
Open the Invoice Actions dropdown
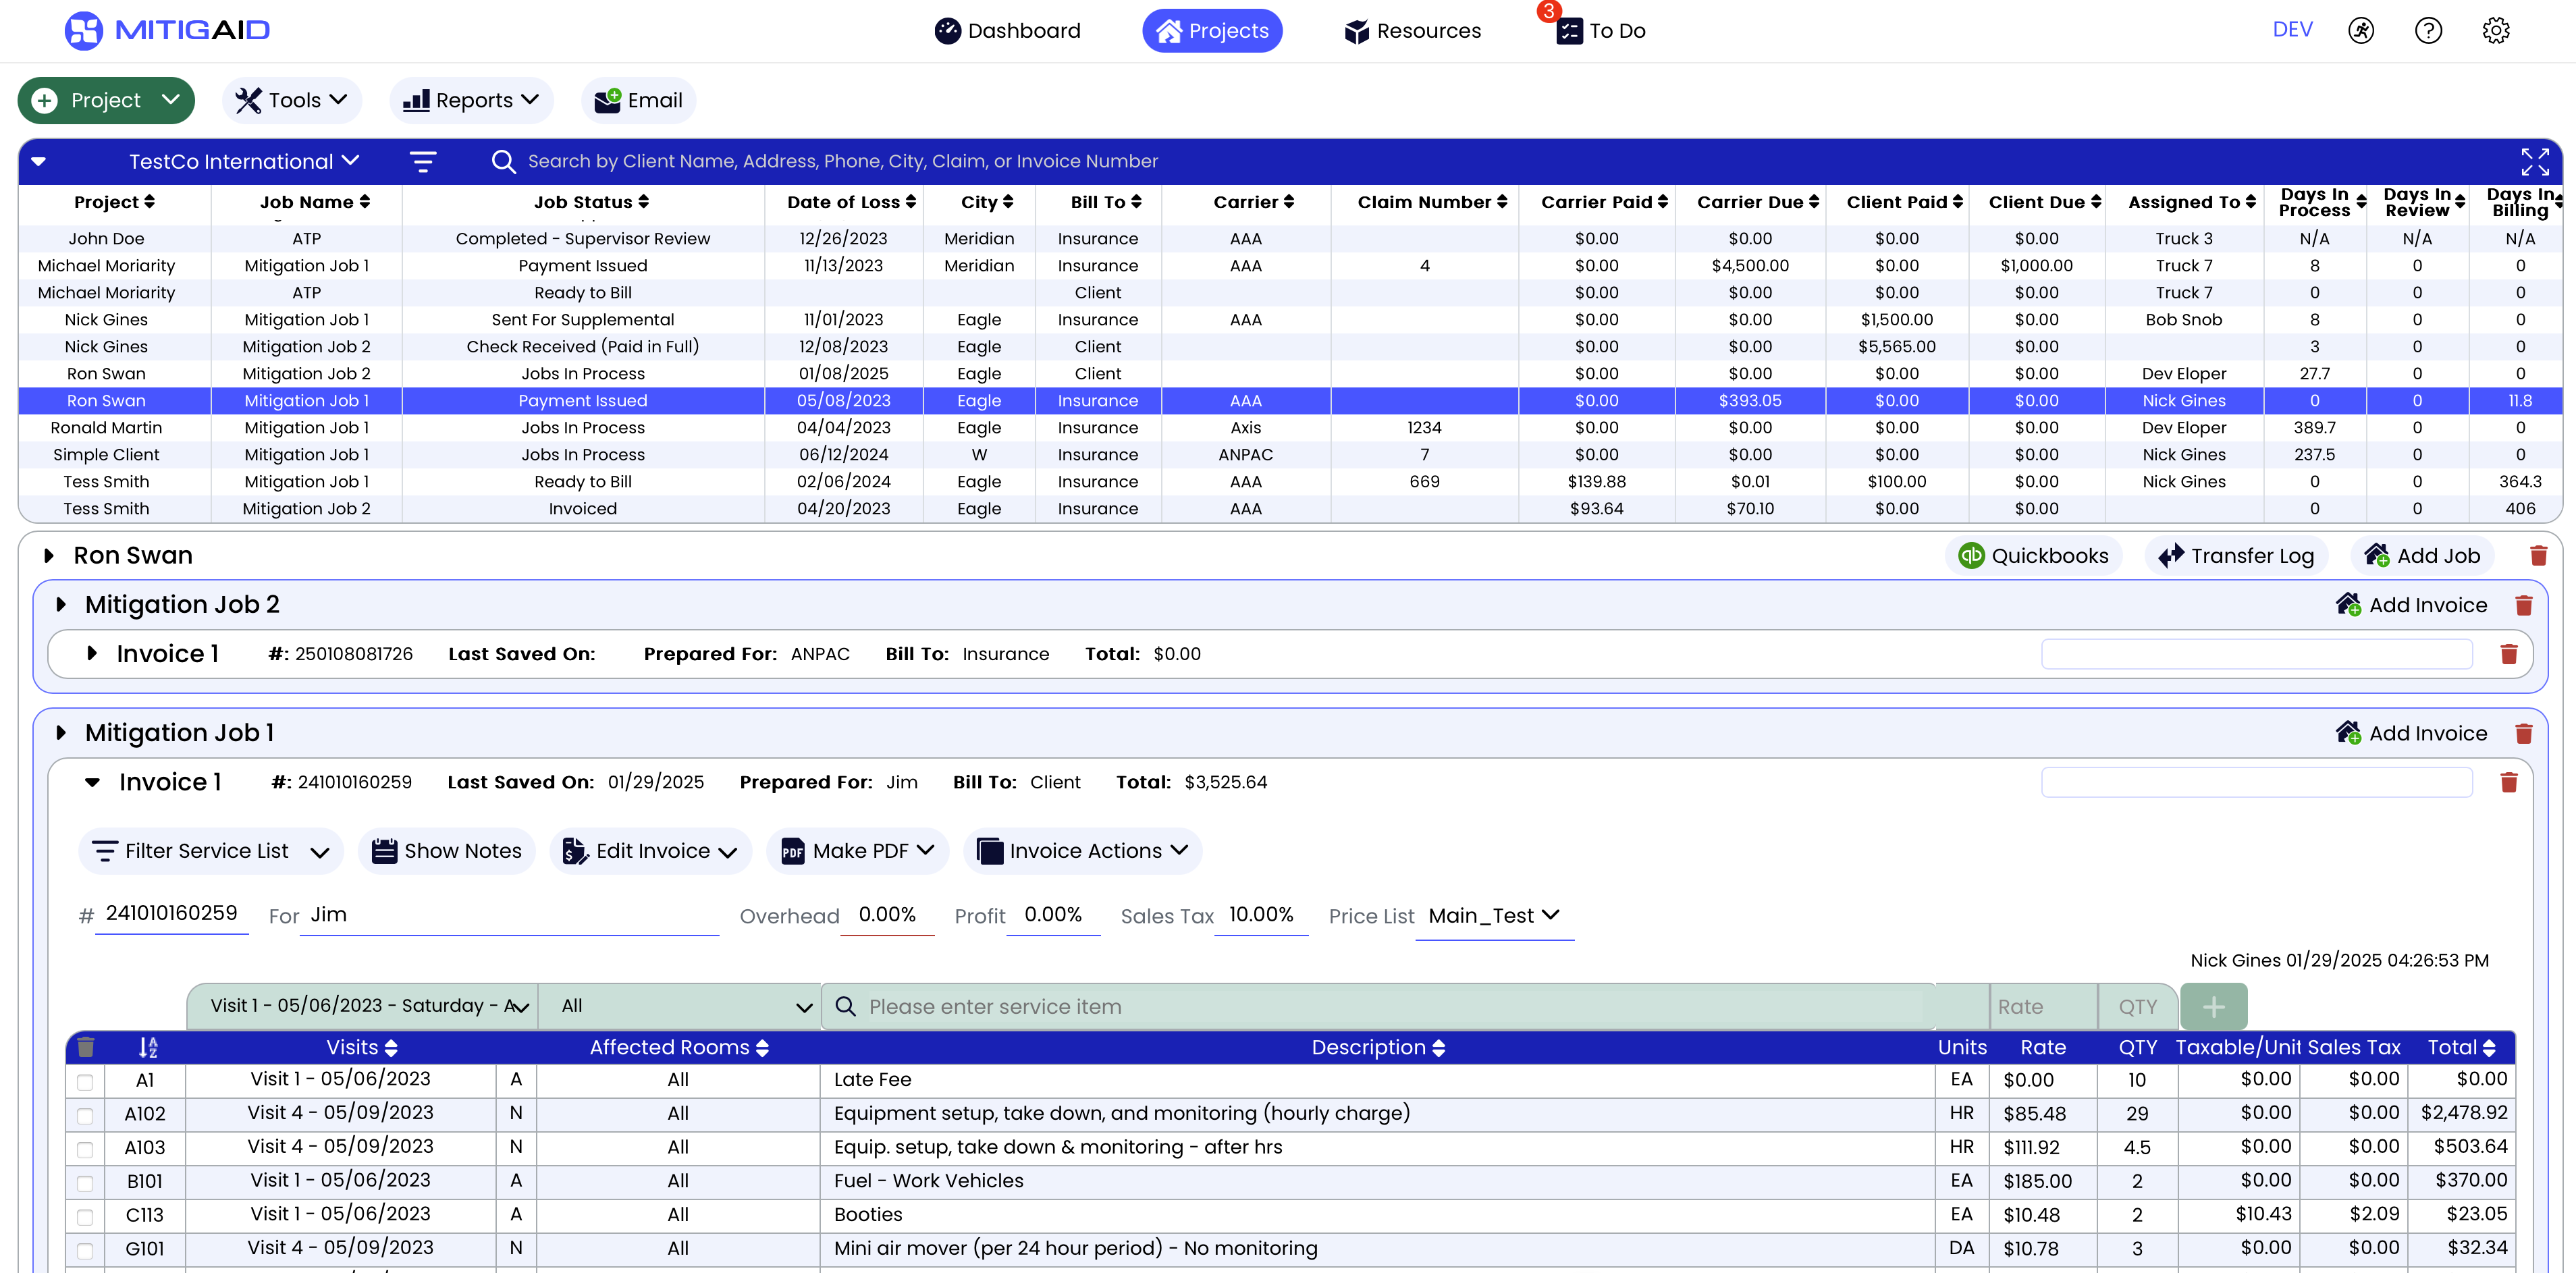pos(1083,850)
